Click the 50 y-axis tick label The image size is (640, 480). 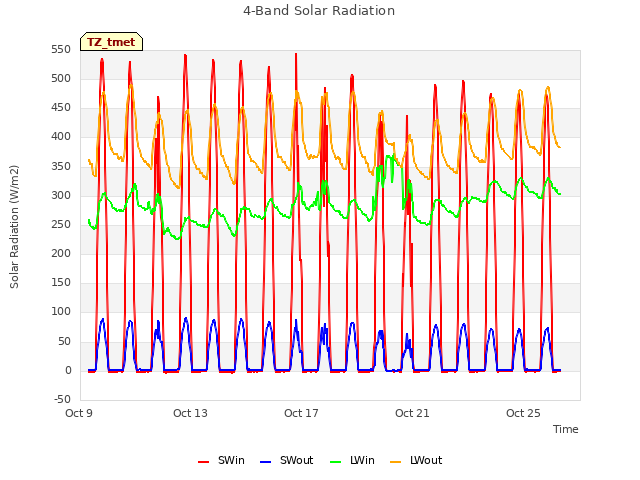tap(64, 342)
